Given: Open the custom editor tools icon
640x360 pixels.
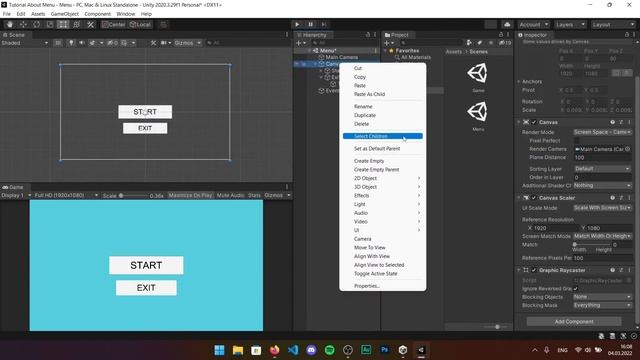Looking at the screenshot, I should click(x=90, y=24).
